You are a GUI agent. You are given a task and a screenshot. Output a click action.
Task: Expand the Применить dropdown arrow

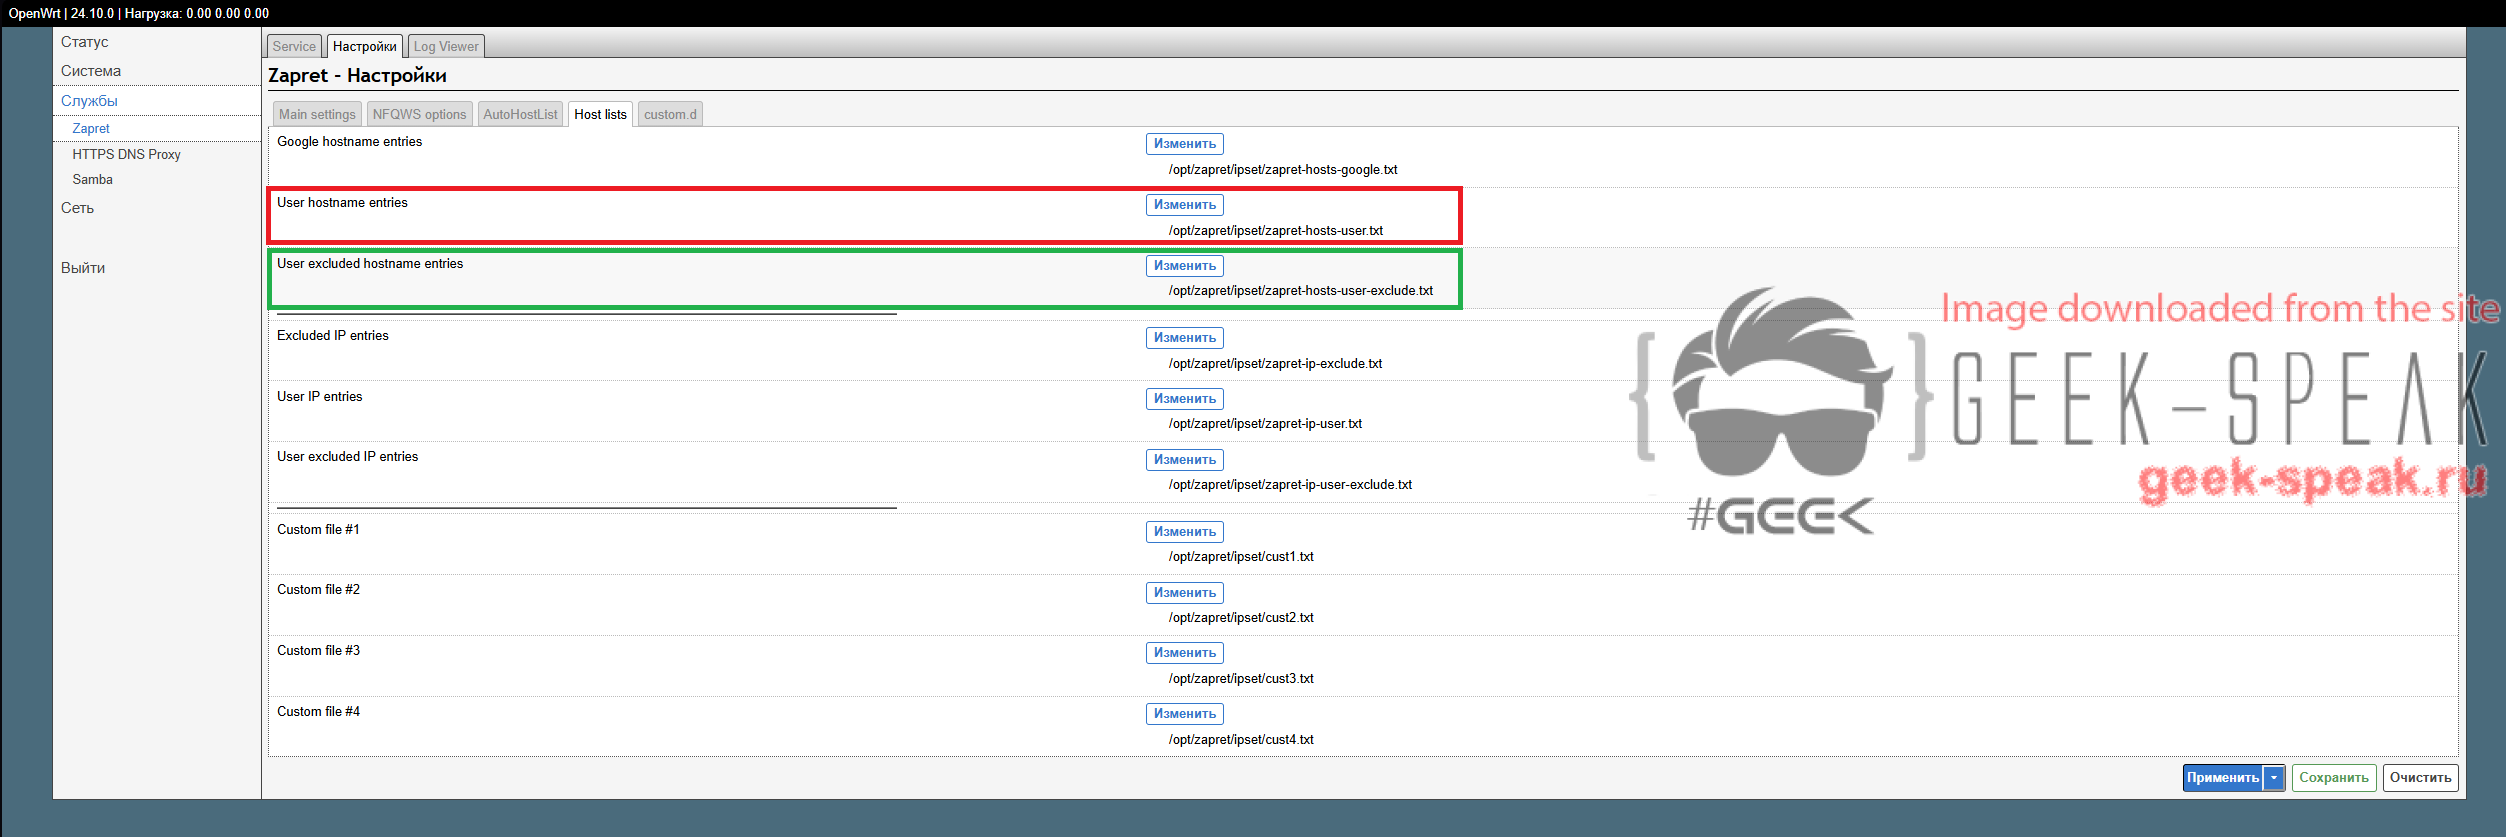[2274, 778]
